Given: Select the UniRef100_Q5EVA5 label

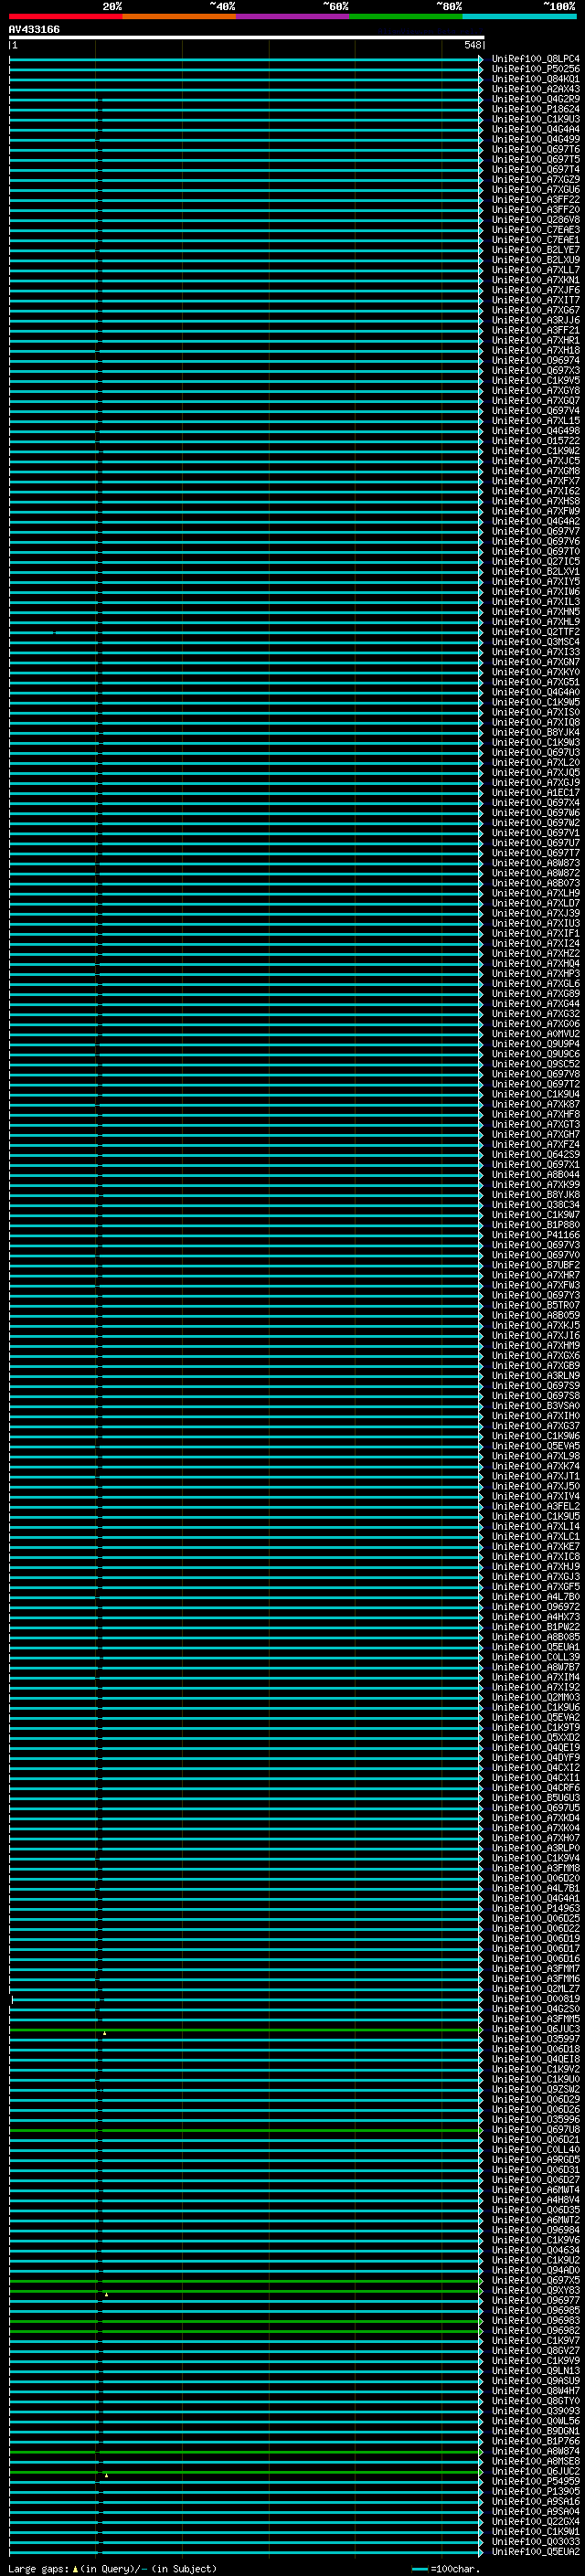Looking at the screenshot, I should [x=535, y=1446].
